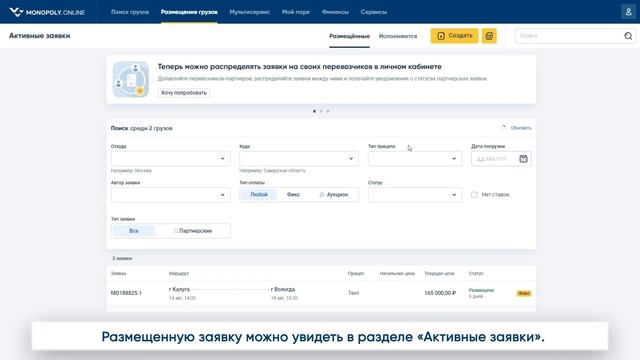This screenshot has width=640, height=360.
Task: Go to second banner carousel dot
Action: (x=321, y=111)
